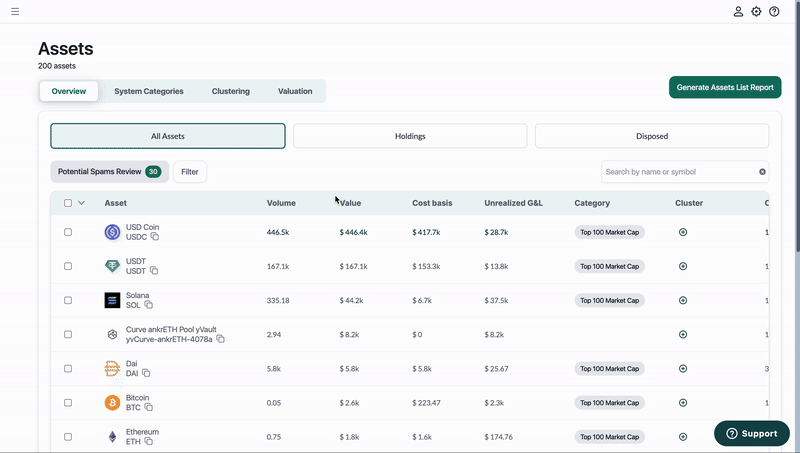Image resolution: width=800 pixels, height=453 pixels.
Task: Click the 200 assets count text
Action: (x=57, y=66)
